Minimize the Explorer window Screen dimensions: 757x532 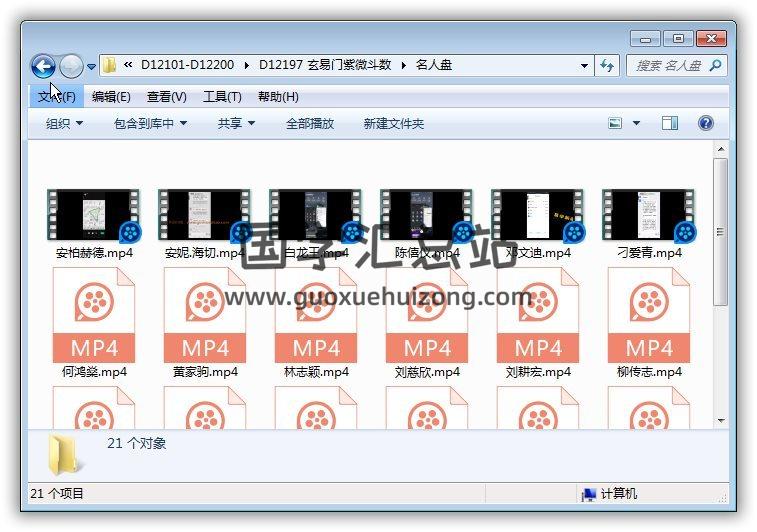point(645,39)
